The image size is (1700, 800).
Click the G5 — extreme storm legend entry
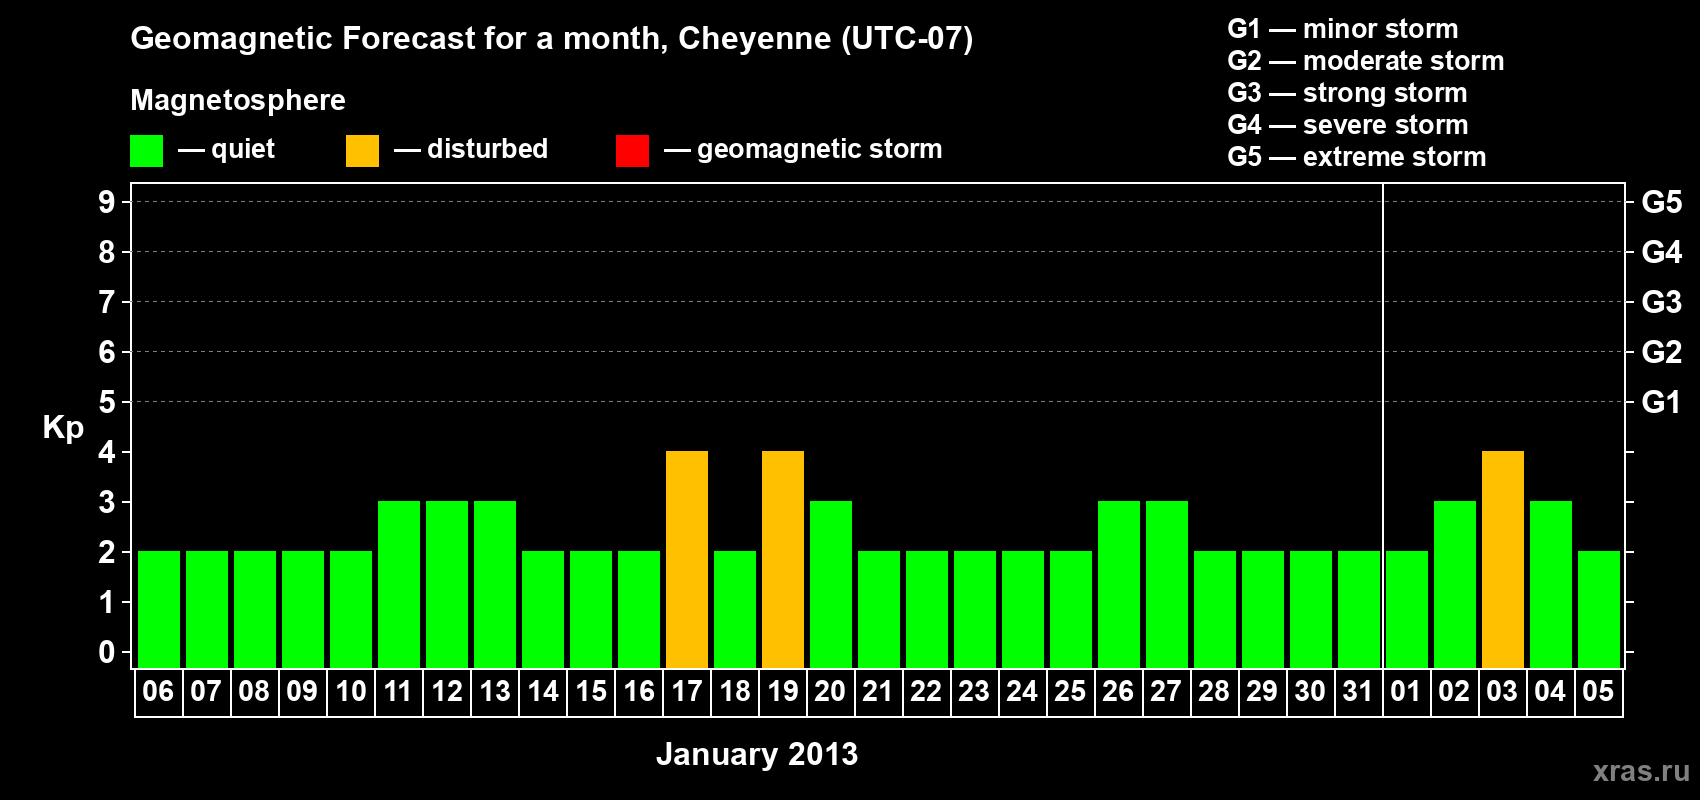click(1357, 157)
